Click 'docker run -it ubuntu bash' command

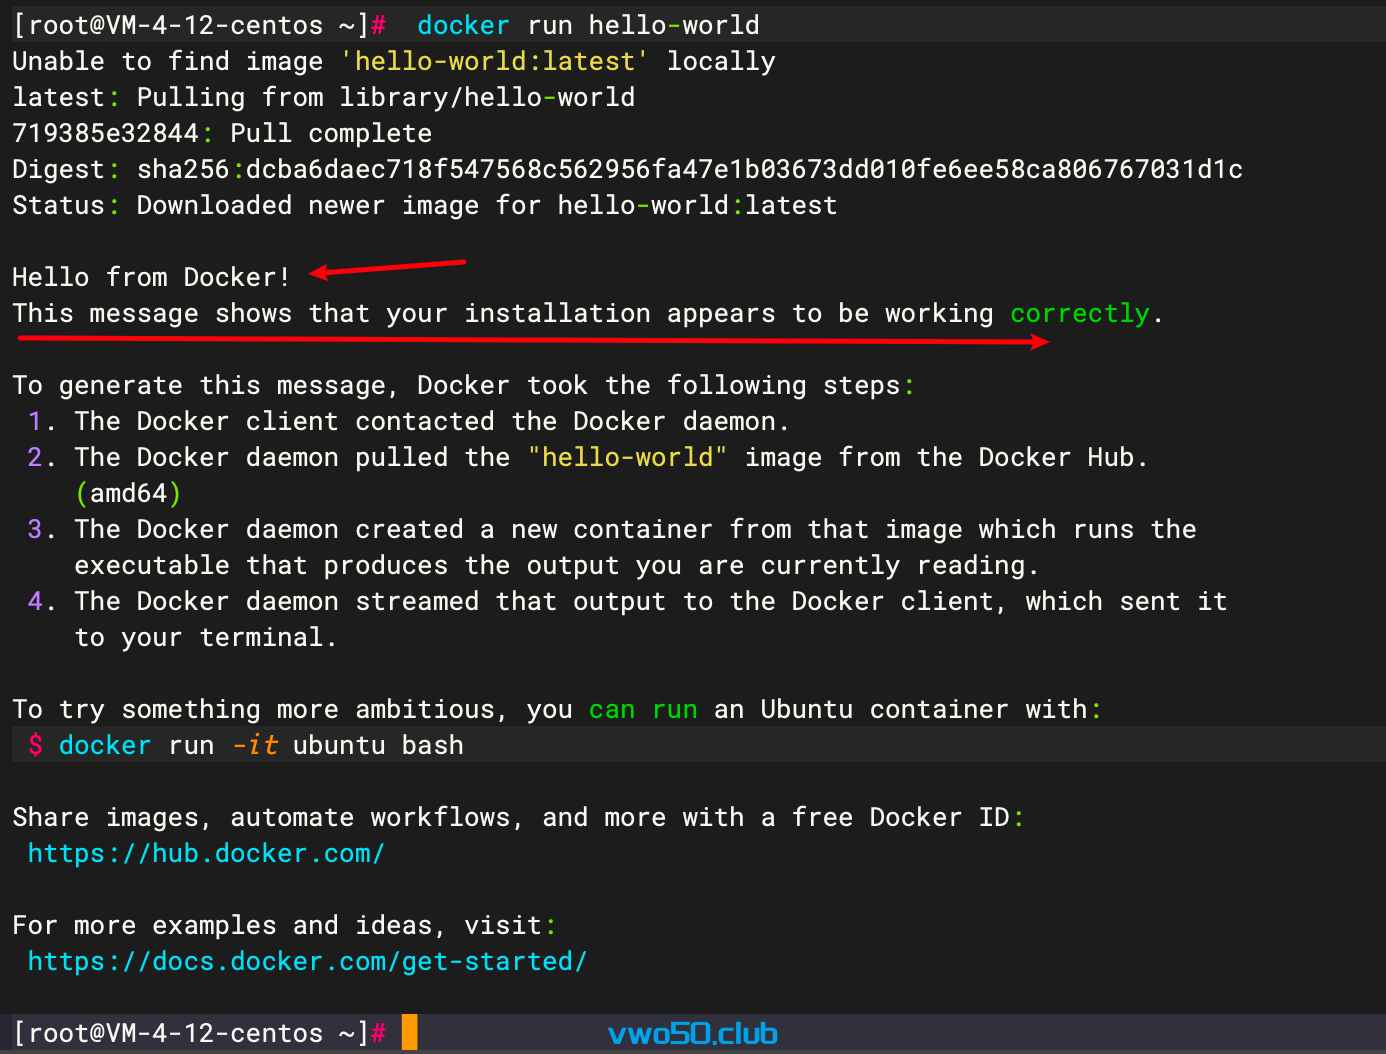point(261,745)
